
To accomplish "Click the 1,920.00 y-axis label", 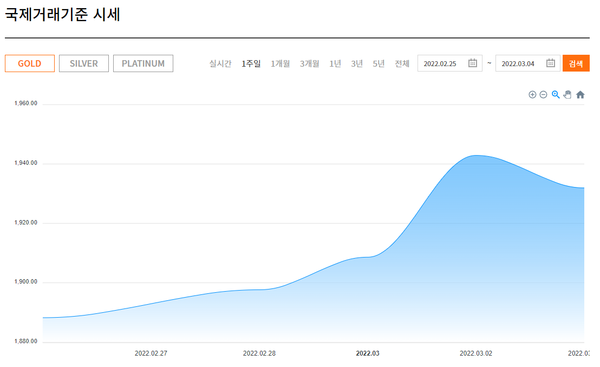I will pos(26,223).
